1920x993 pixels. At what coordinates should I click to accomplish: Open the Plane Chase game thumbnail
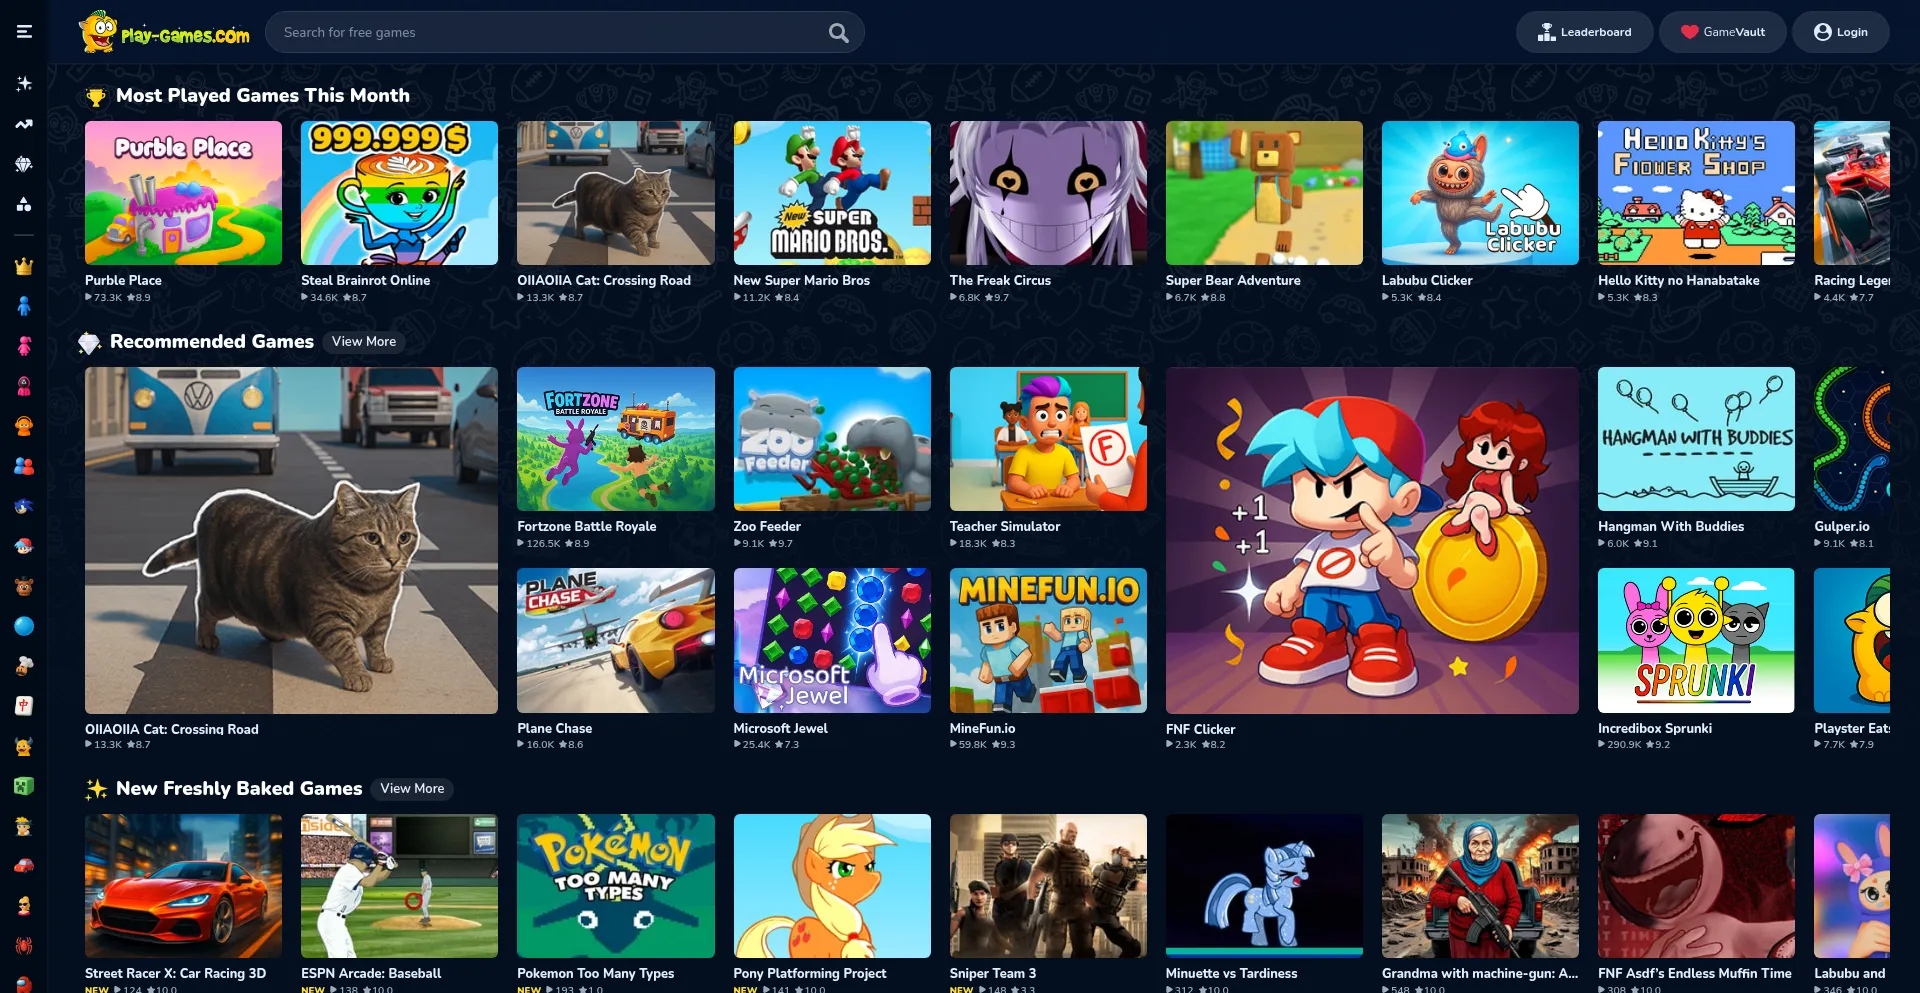[616, 641]
